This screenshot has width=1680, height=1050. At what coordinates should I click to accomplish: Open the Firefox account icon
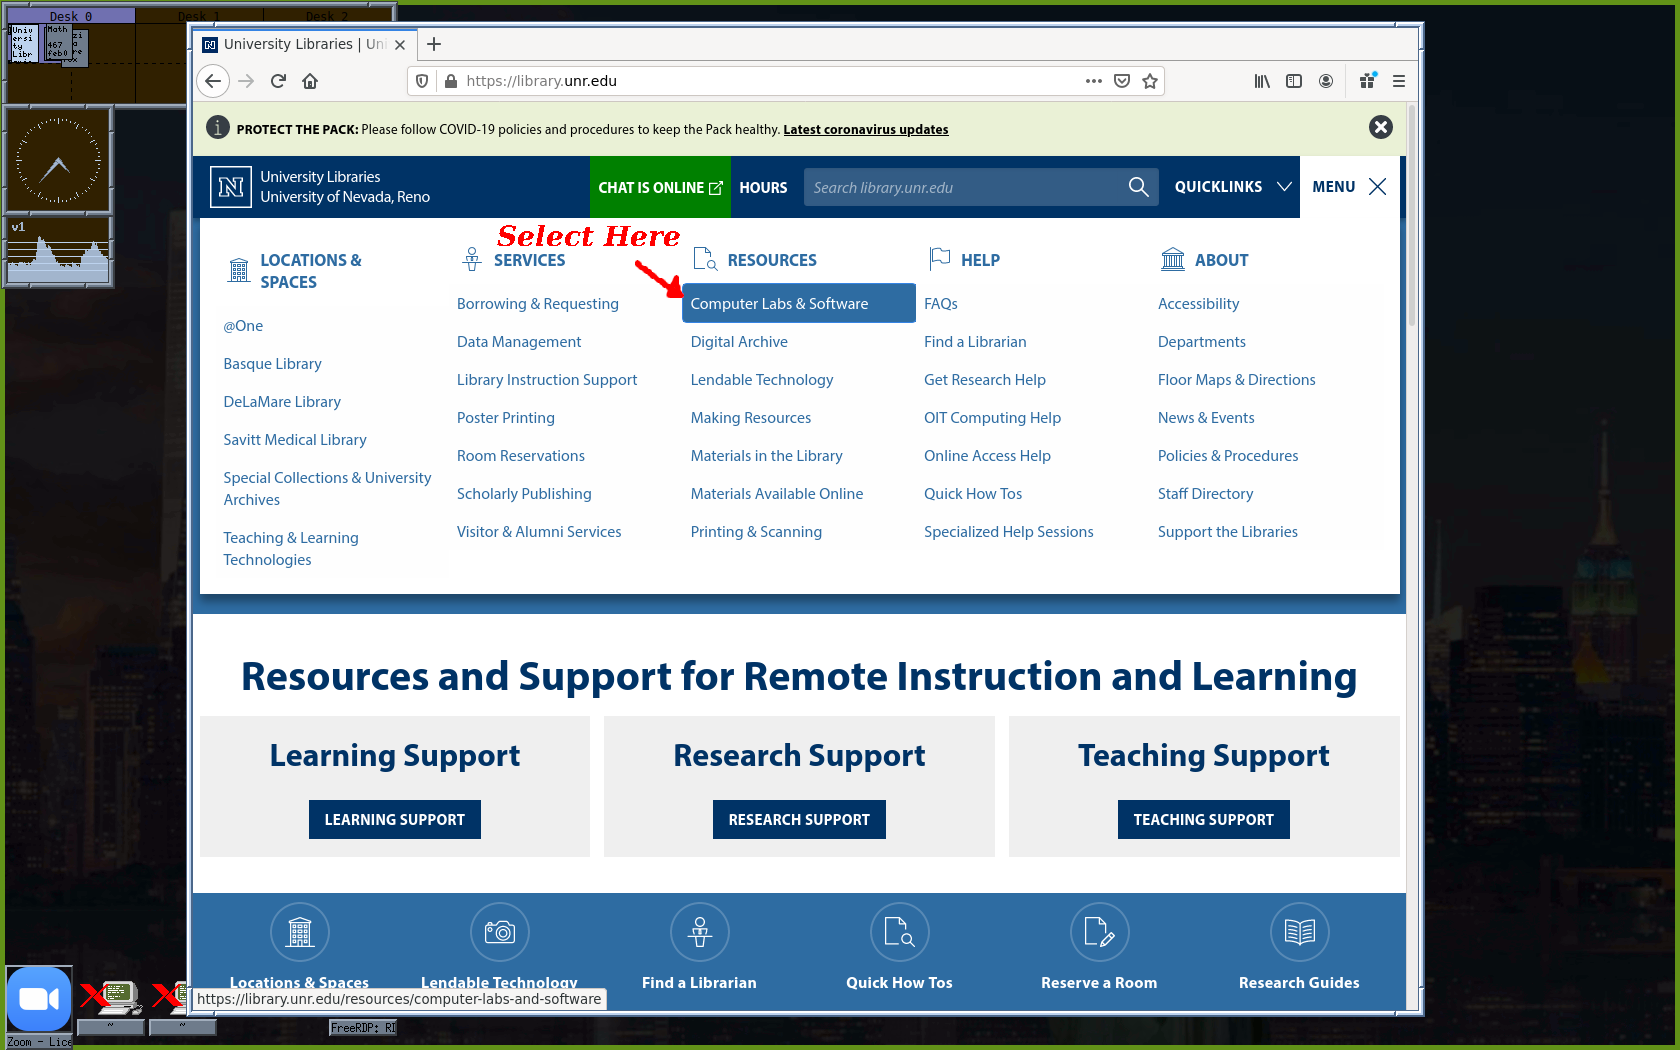coord(1326,81)
